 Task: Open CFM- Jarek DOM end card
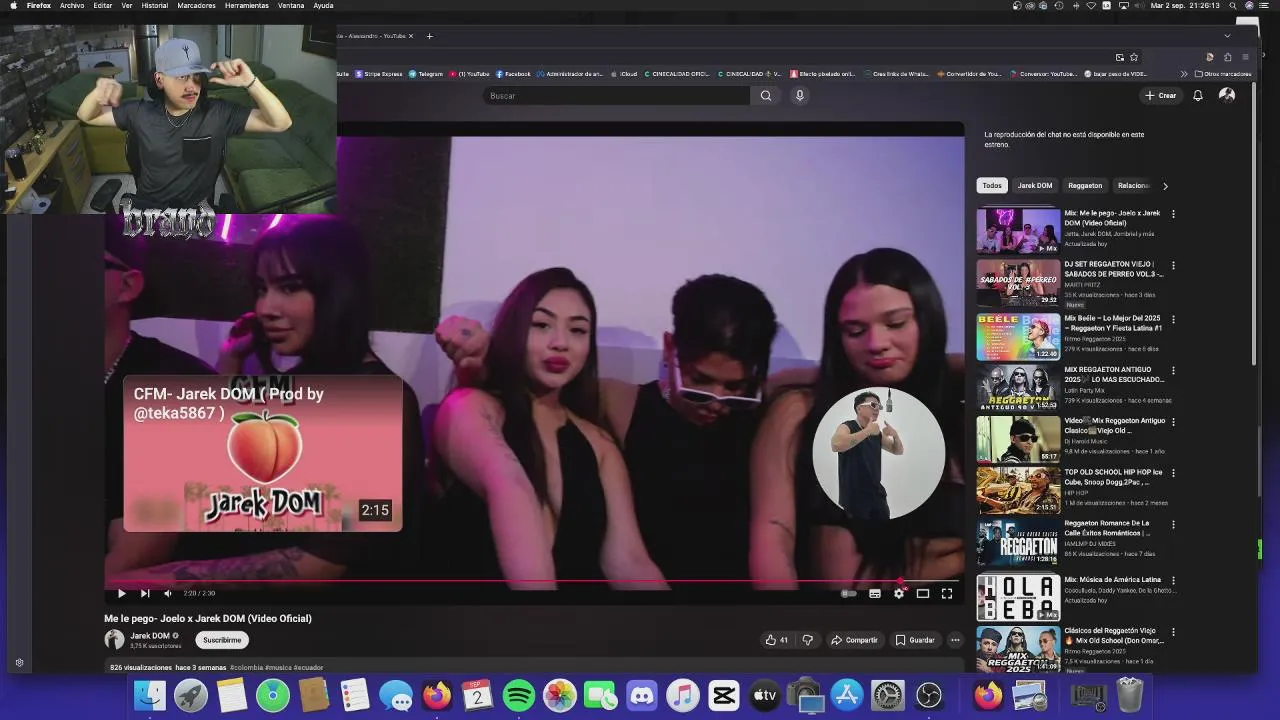[263, 453]
